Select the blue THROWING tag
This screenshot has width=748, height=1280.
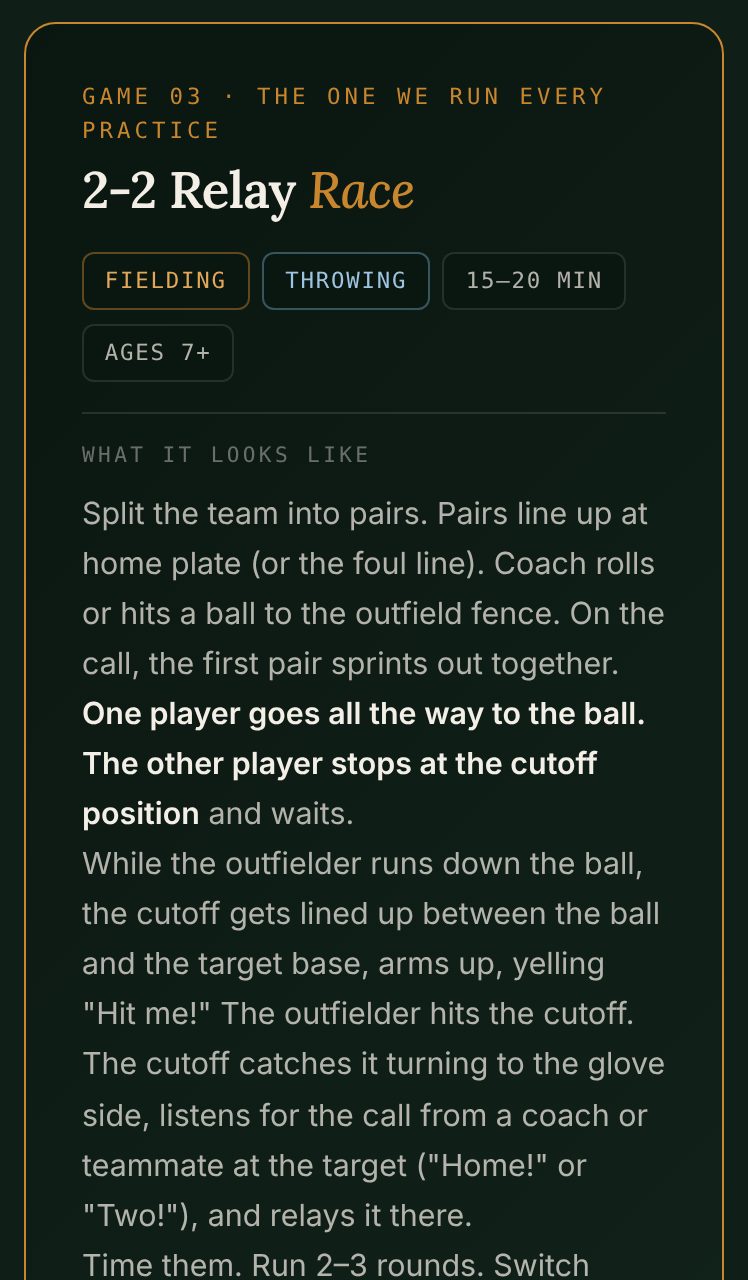pyautogui.click(x=346, y=281)
